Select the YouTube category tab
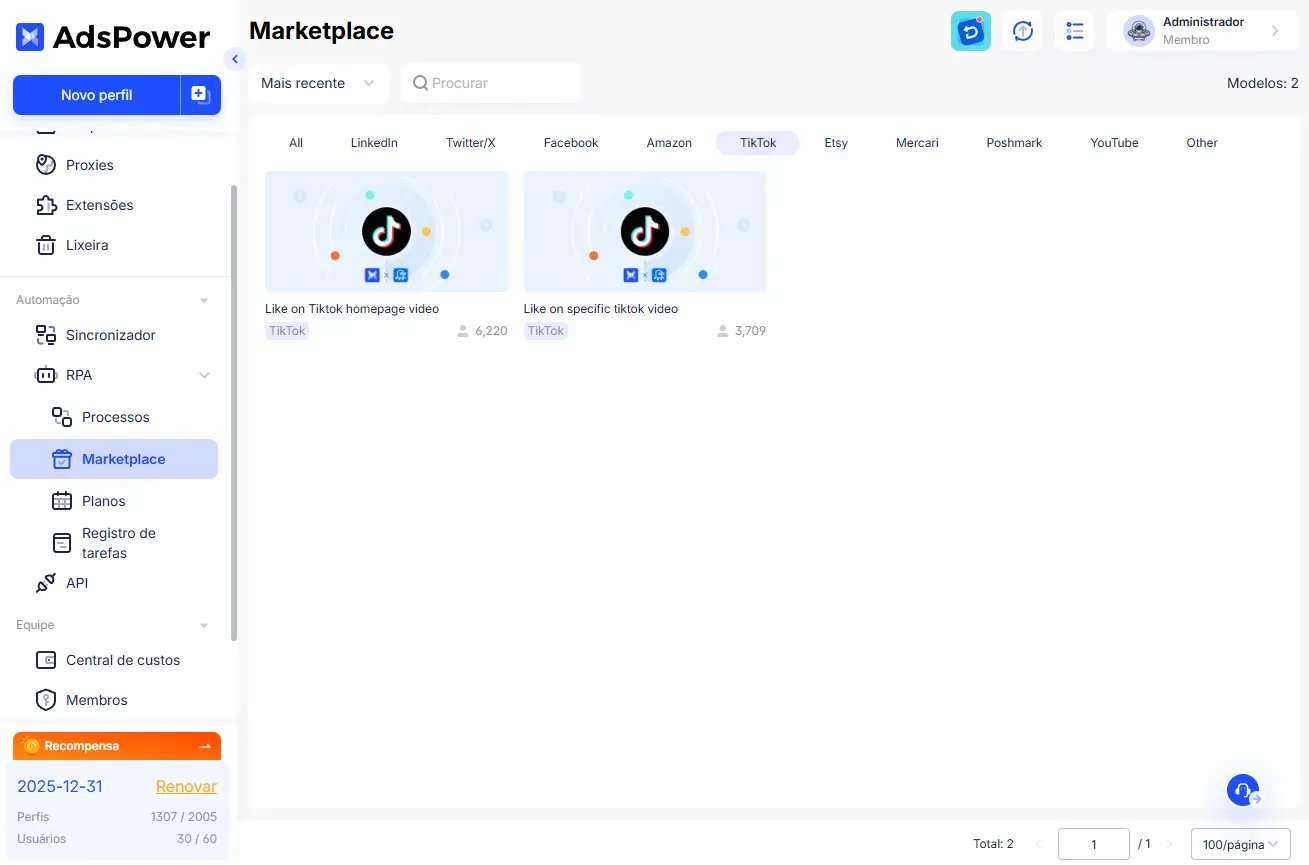1309x865 pixels. pyautogui.click(x=1114, y=143)
